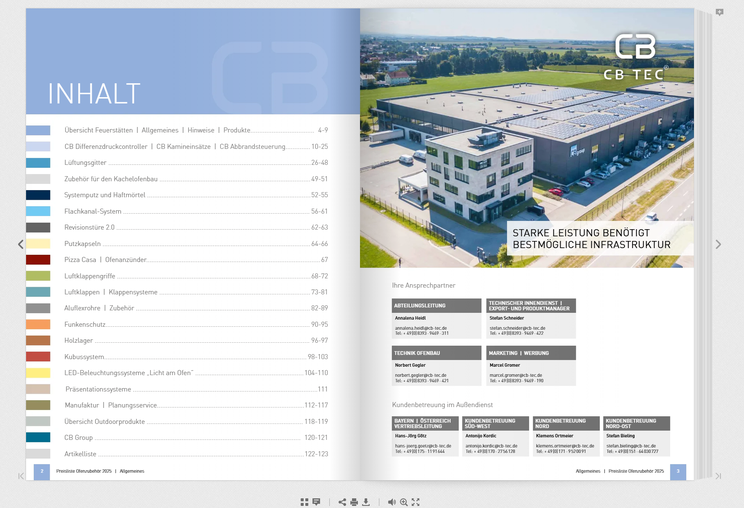Click the yellow LED-Beleuchtungssysteme color swatch
Viewport: 744px width, 508px height.
(x=38, y=373)
